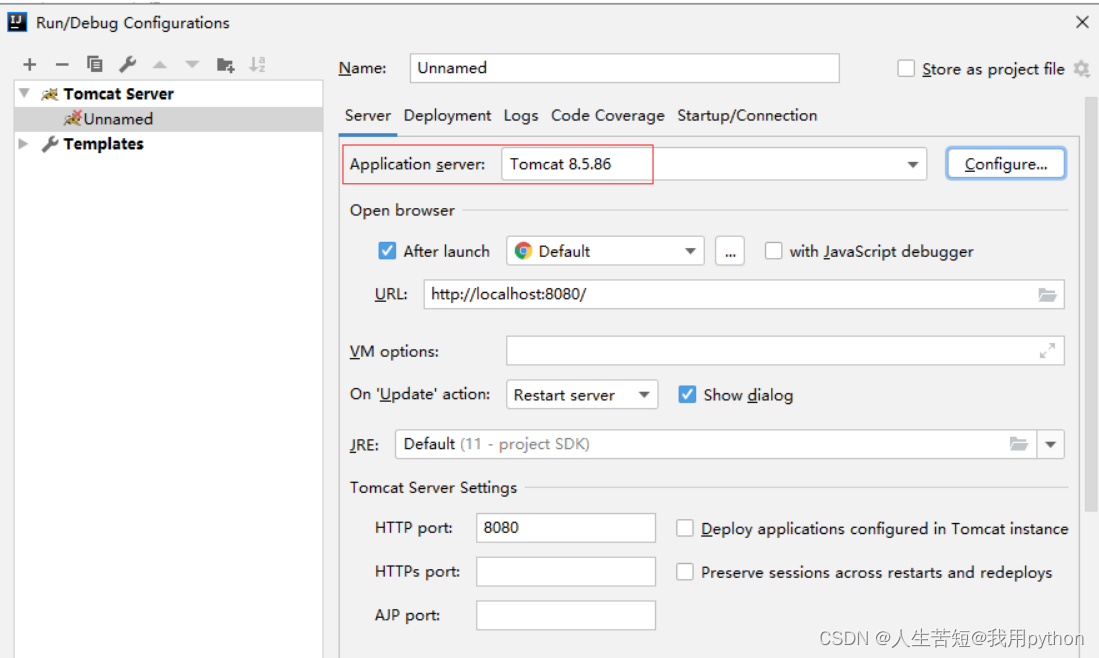The image size is (1099, 658).
Task: Open the Startup/Connection tab
Action: pos(747,116)
